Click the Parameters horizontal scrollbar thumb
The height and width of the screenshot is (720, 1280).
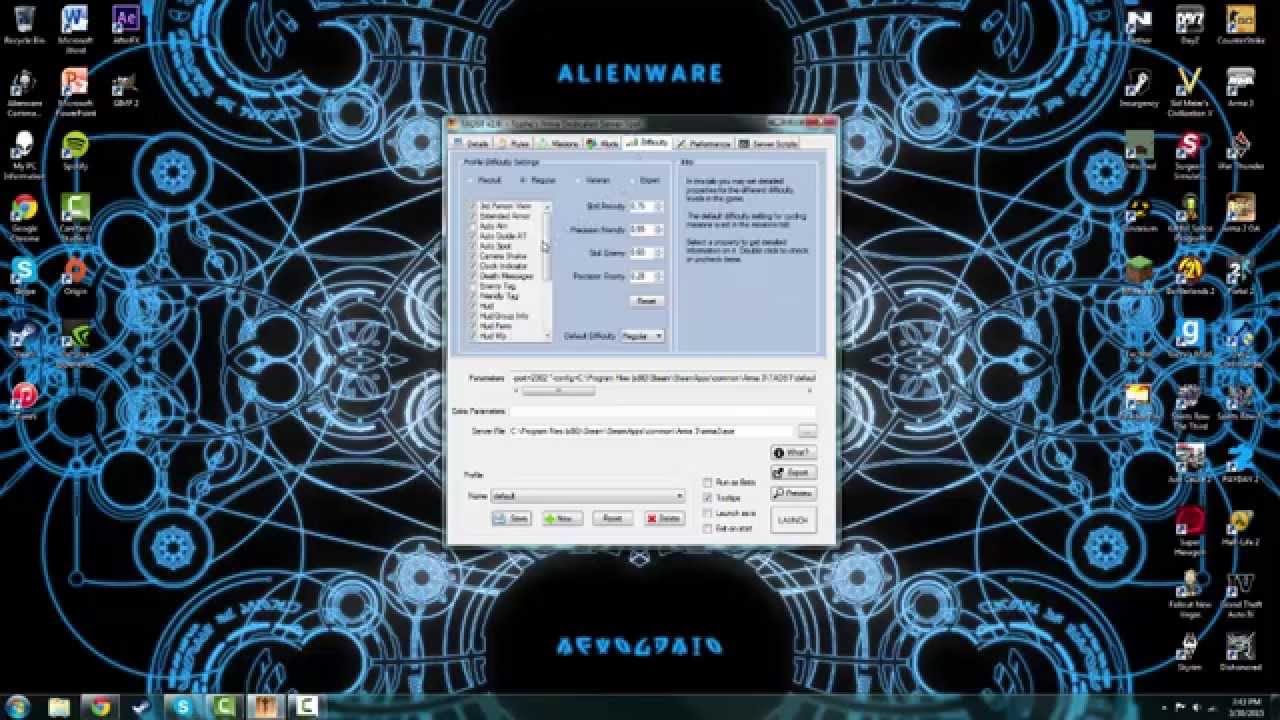click(559, 390)
